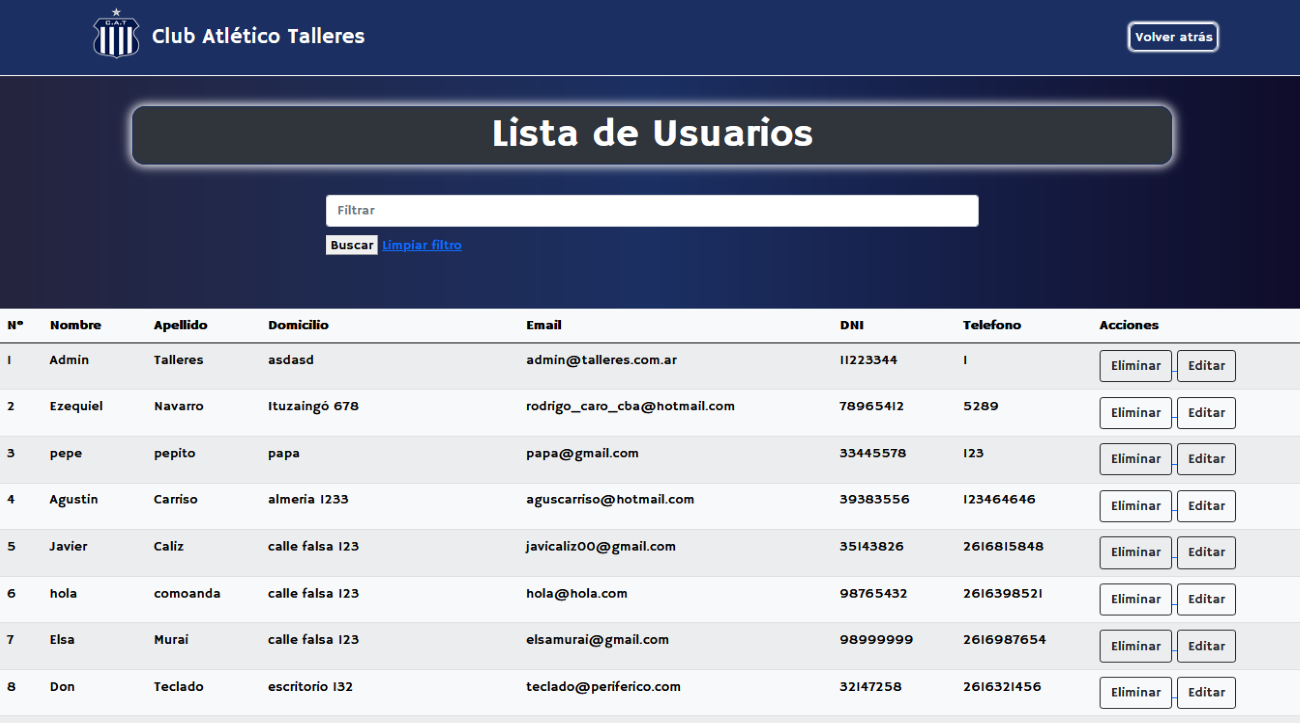Viewport: 1300px width, 723px height.
Task: Click email hola@hola.com
Action: pyautogui.click(x=577, y=593)
